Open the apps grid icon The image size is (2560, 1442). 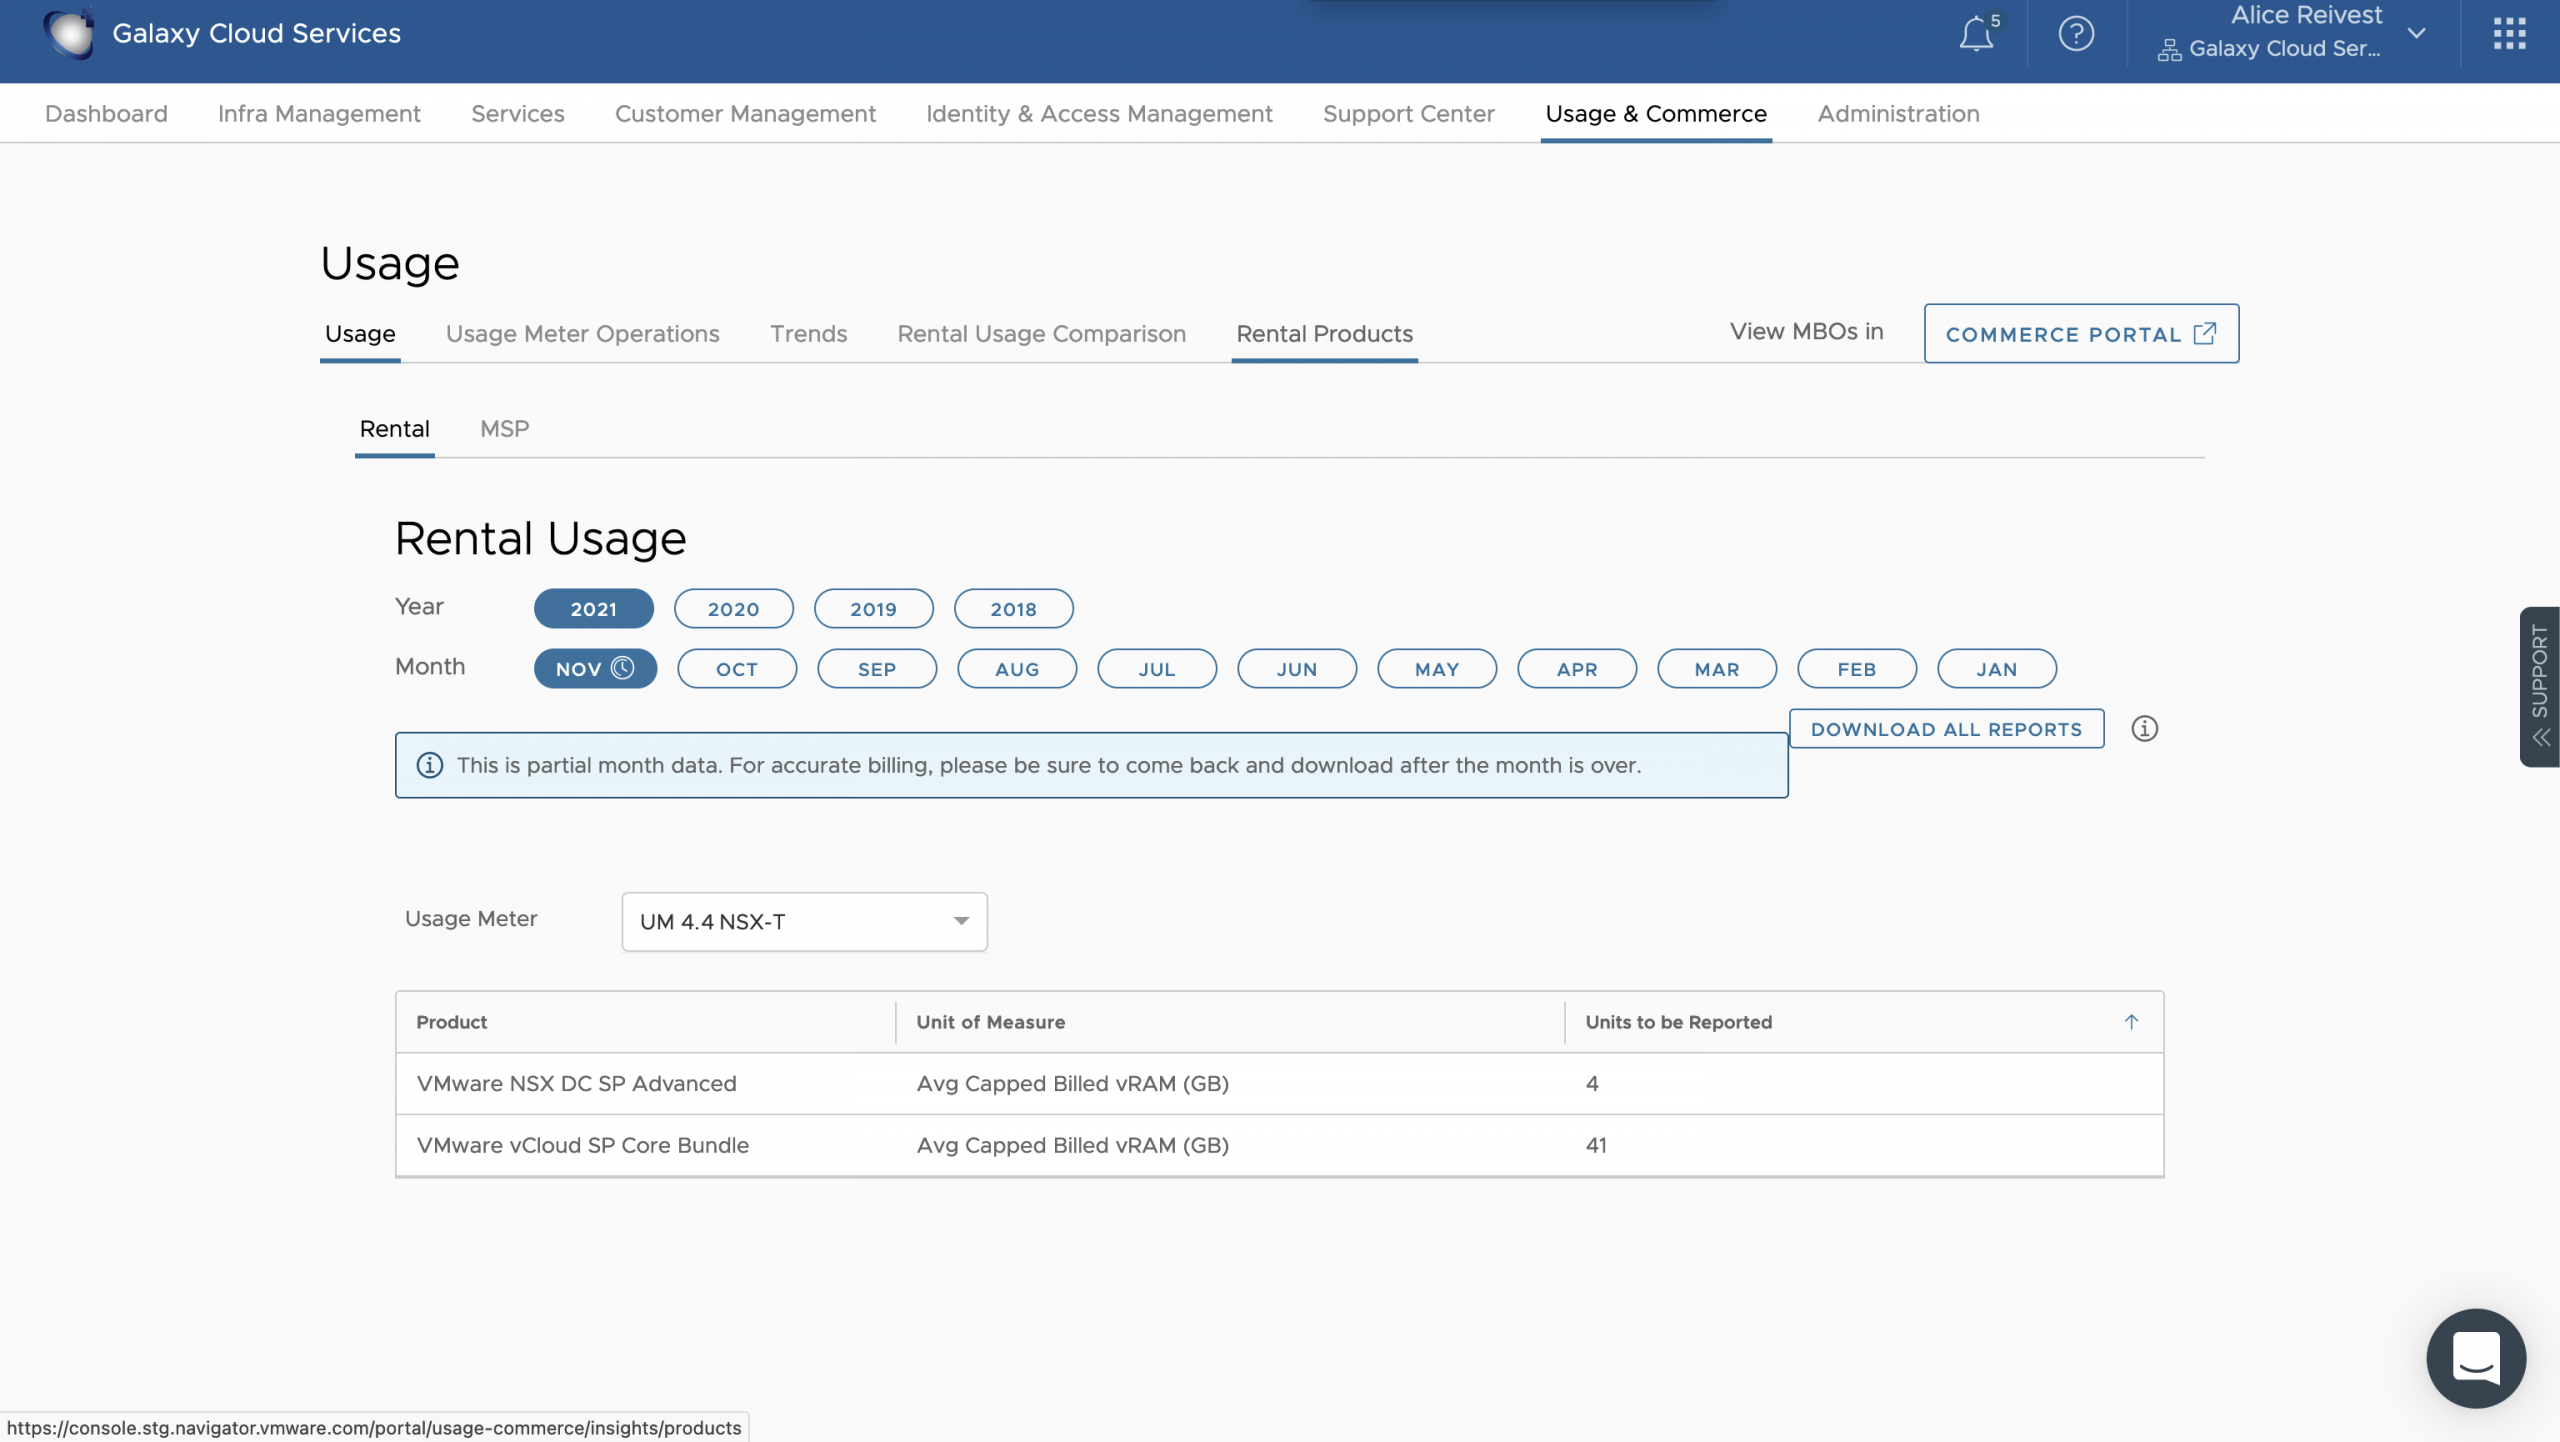pos(2509,34)
